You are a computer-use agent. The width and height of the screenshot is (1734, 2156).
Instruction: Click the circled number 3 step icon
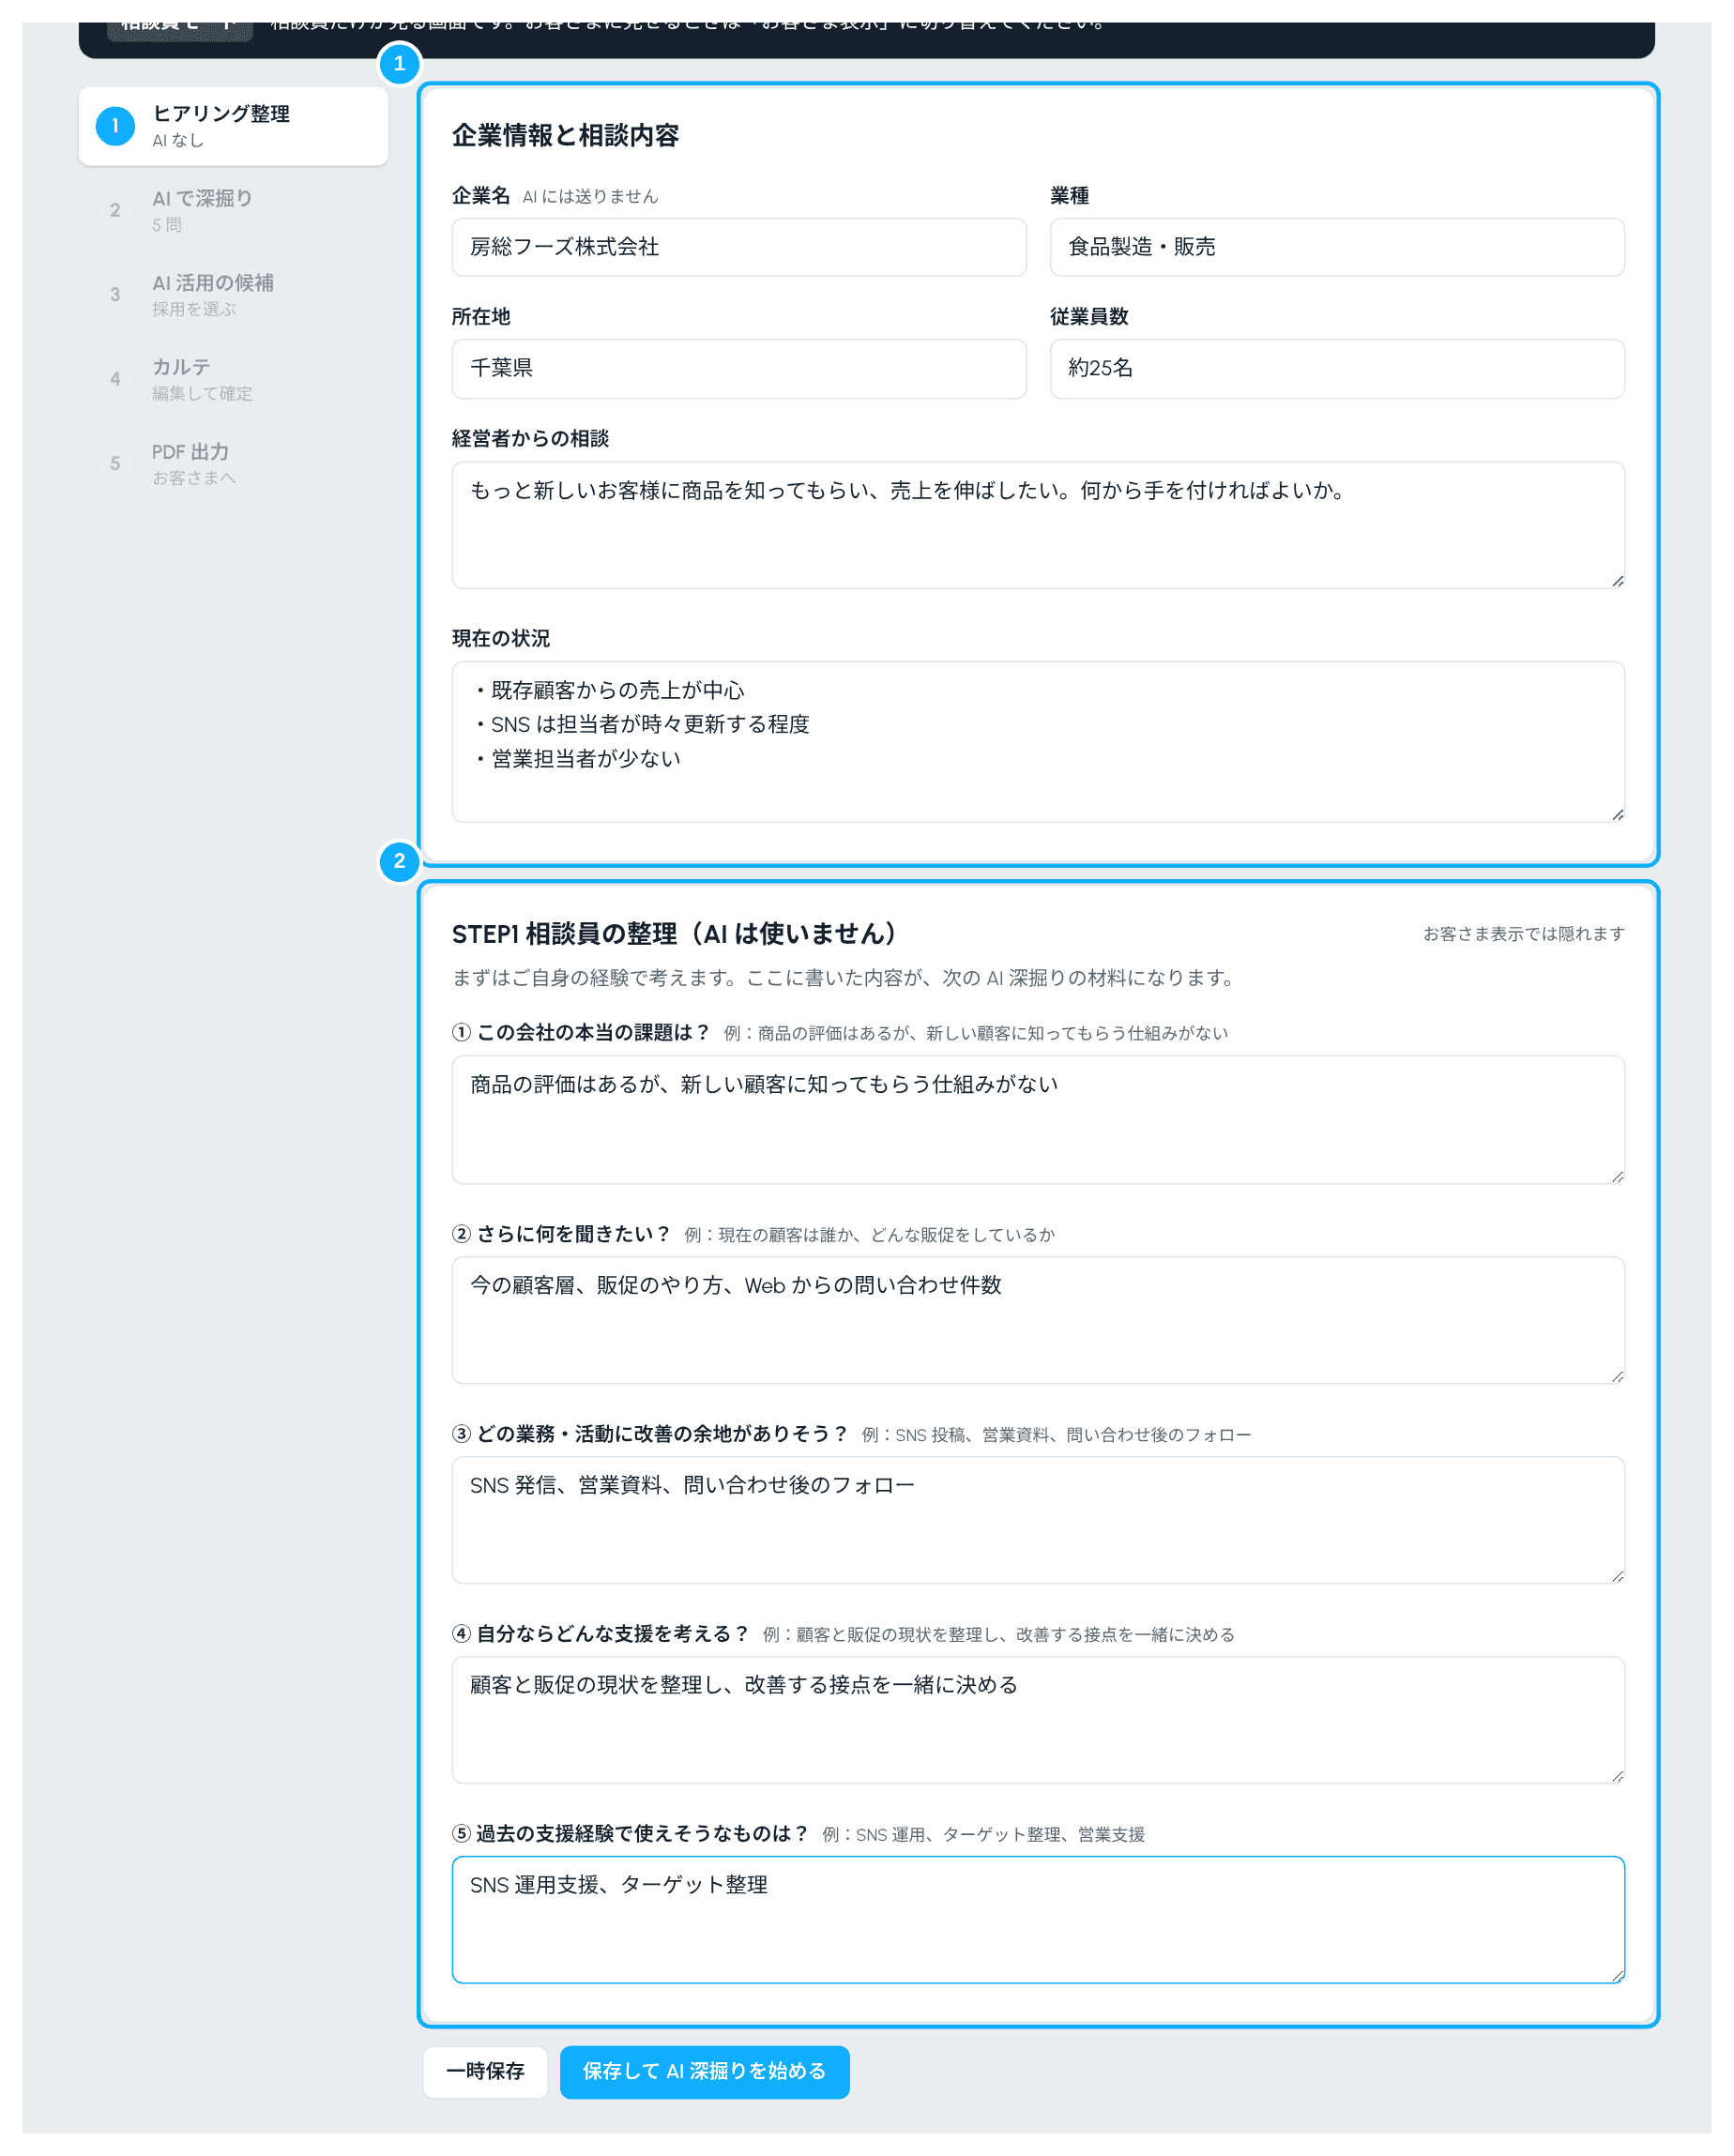pos(116,295)
